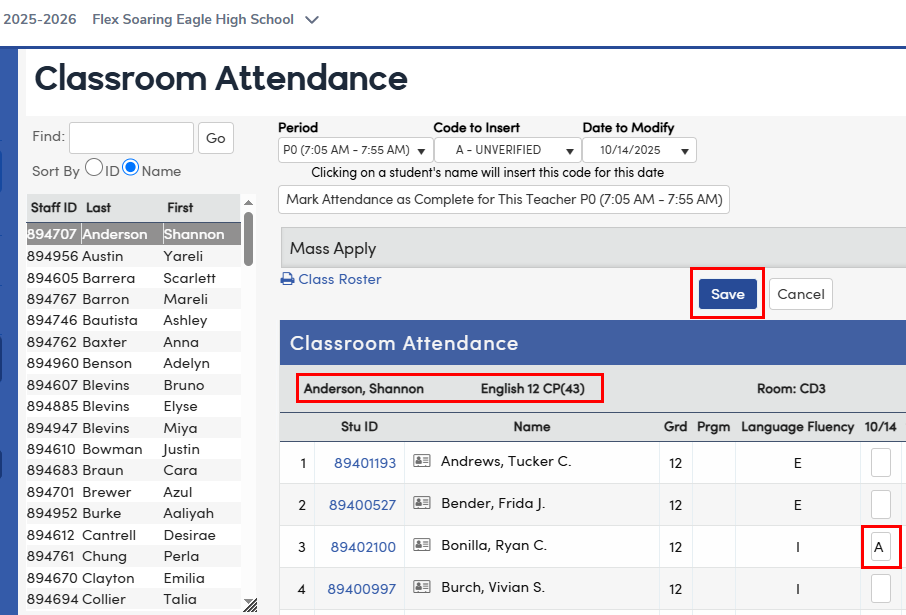Viewport: 906px width, 615px height.
Task: Click student name Bonilla, Ryan C.
Action: click(494, 546)
